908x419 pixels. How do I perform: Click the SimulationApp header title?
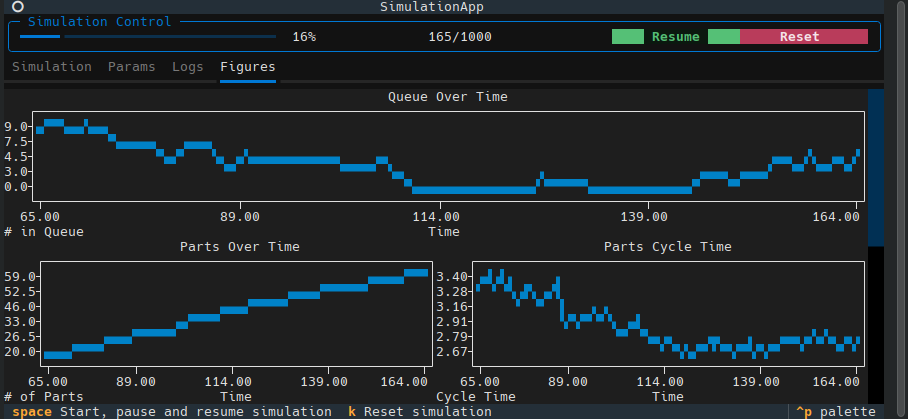[x=447, y=7]
